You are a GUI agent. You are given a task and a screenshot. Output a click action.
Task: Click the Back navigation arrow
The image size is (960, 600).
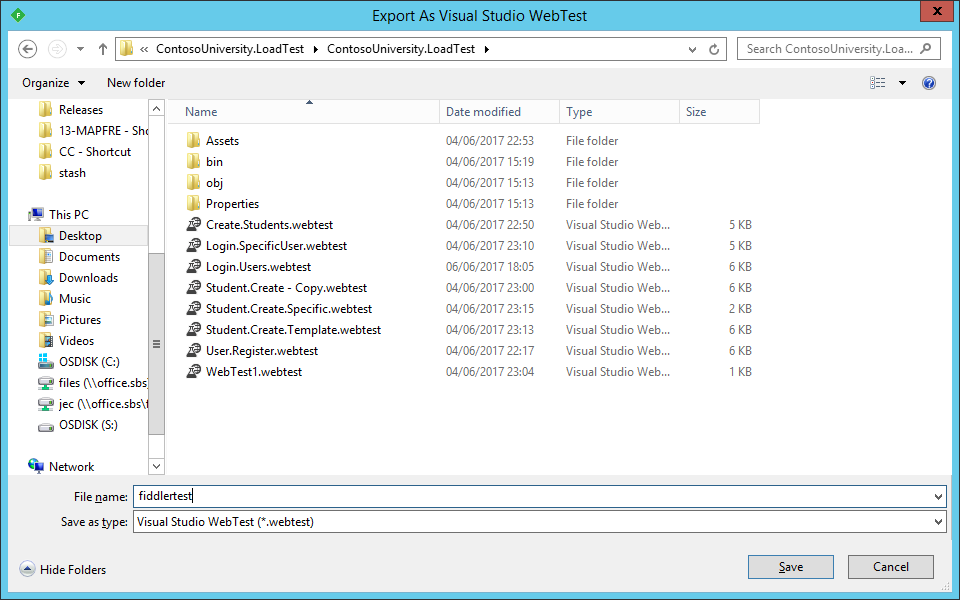click(x=28, y=49)
